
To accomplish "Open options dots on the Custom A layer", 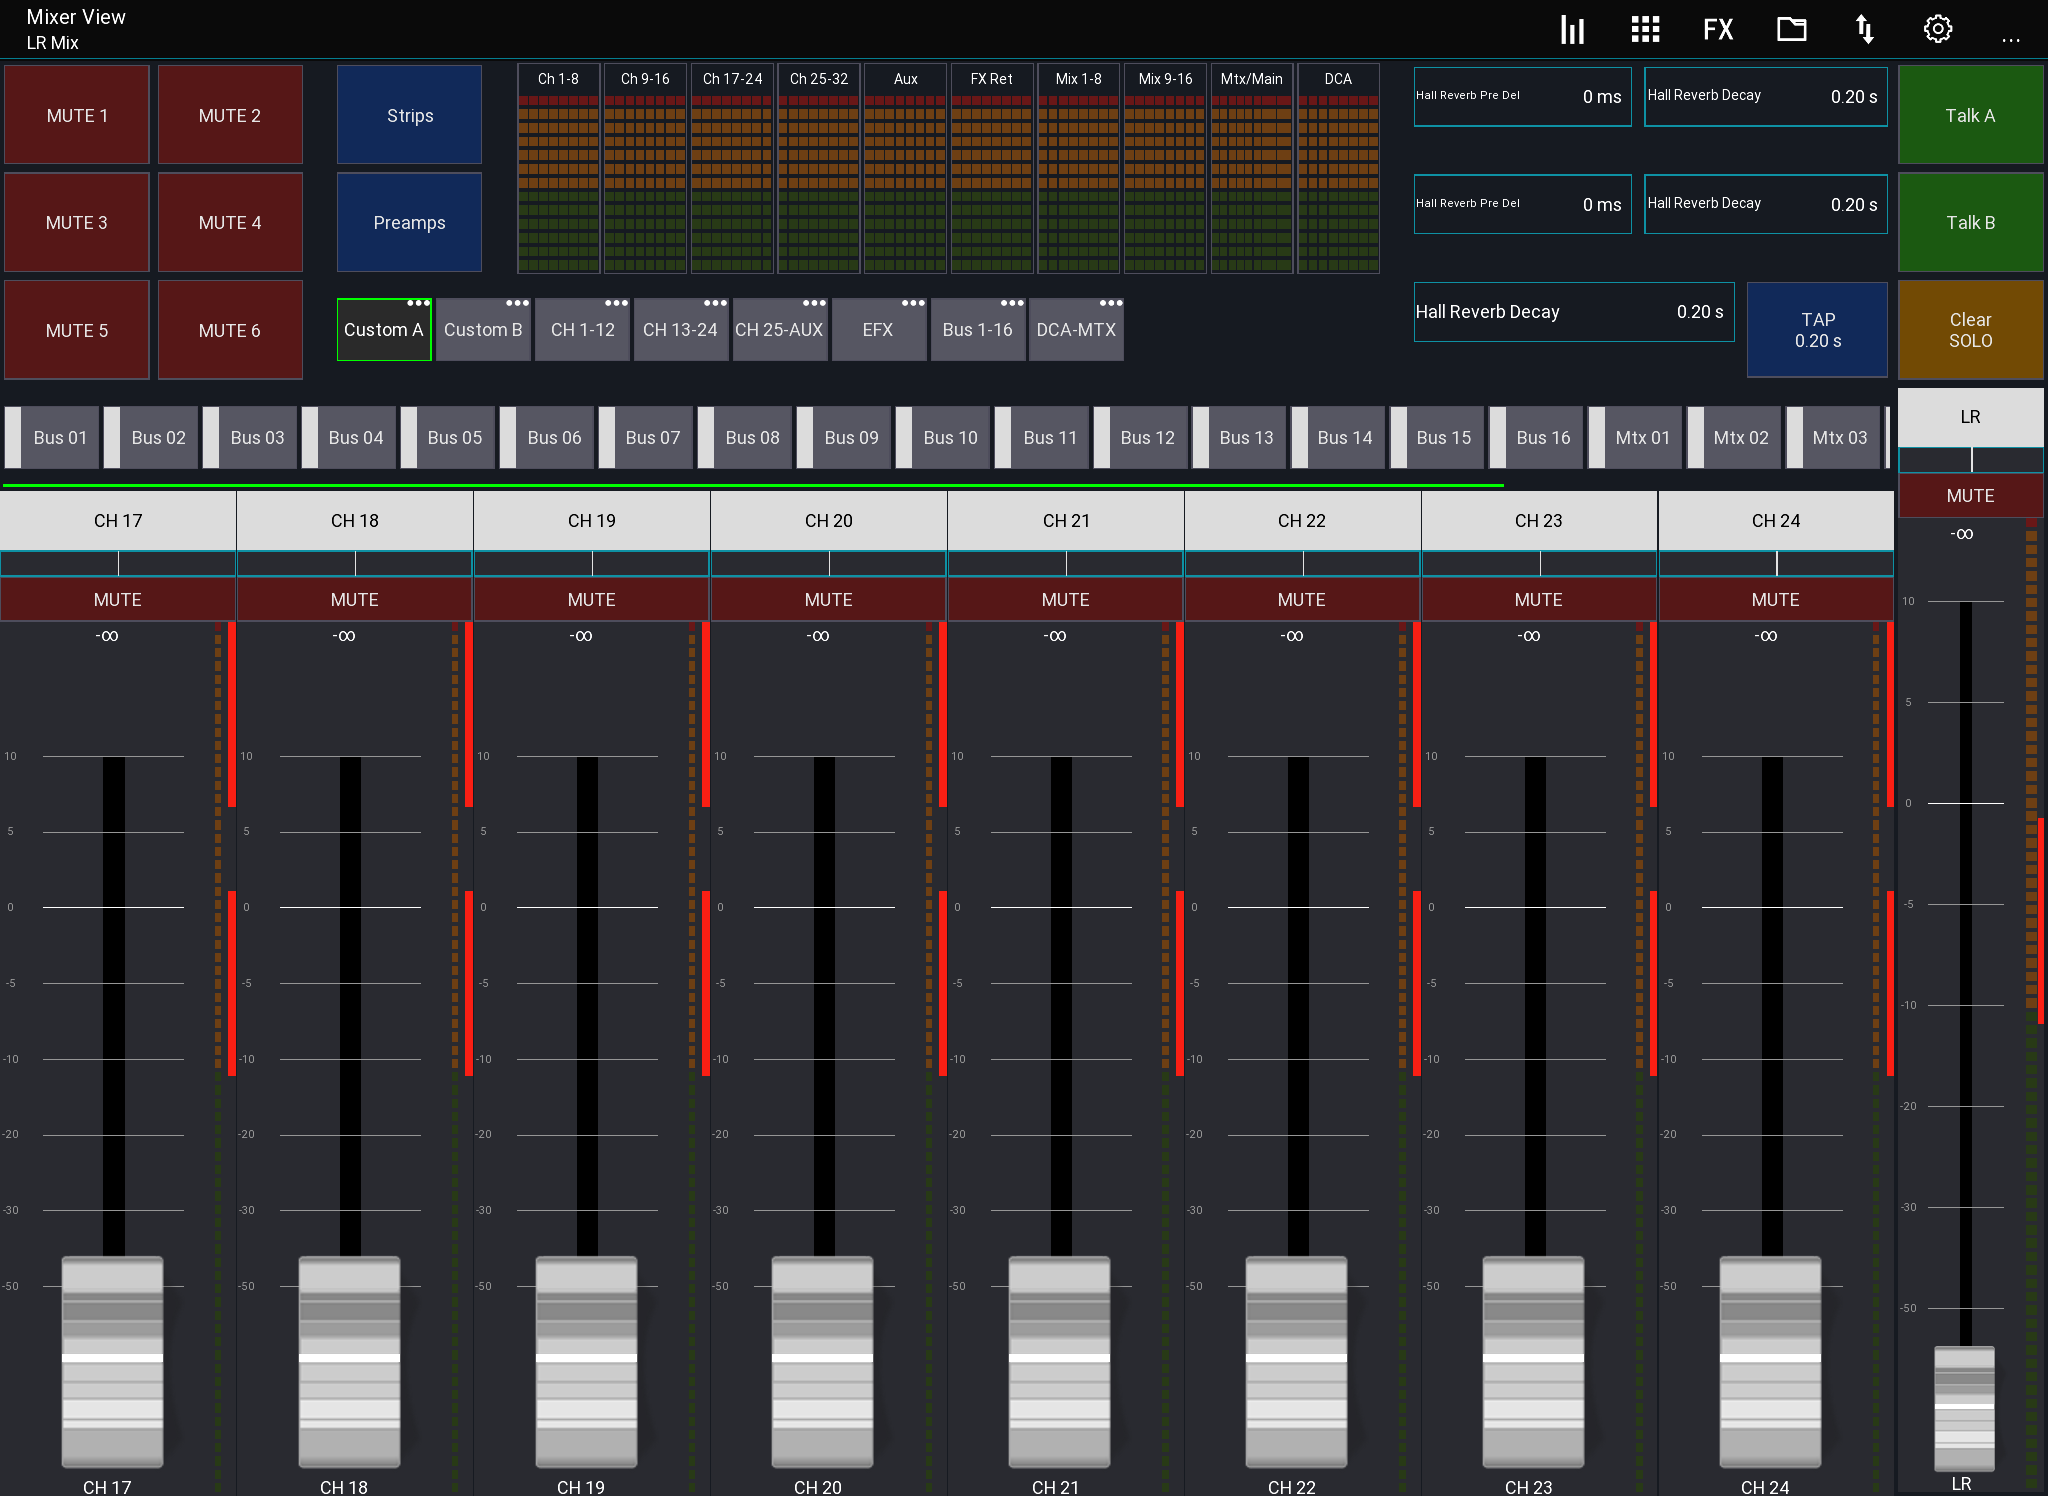I will [420, 303].
